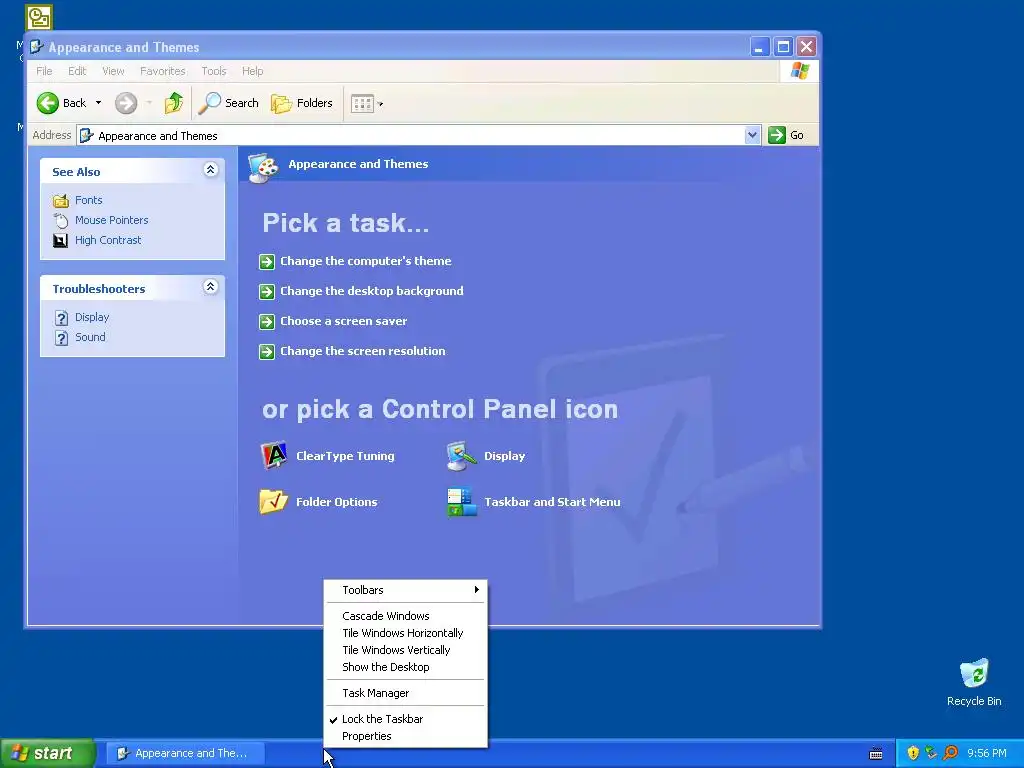Open the Tools menu
Image resolution: width=1024 pixels, height=768 pixels.
pyautogui.click(x=214, y=71)
